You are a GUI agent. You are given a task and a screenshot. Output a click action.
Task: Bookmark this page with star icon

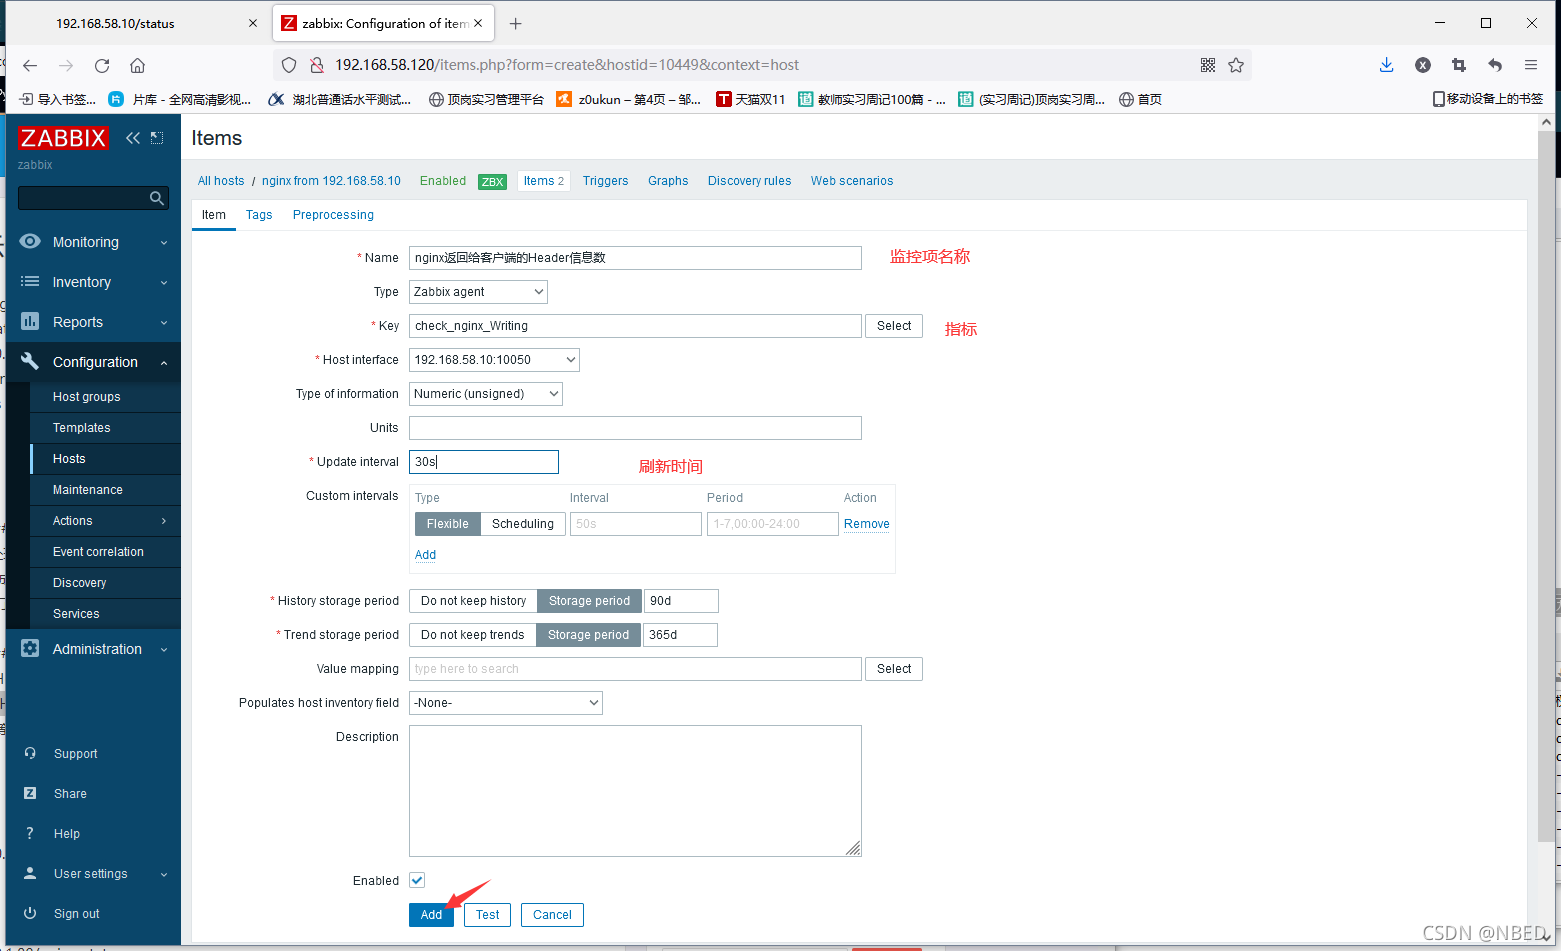click(x=1236, y=65)
